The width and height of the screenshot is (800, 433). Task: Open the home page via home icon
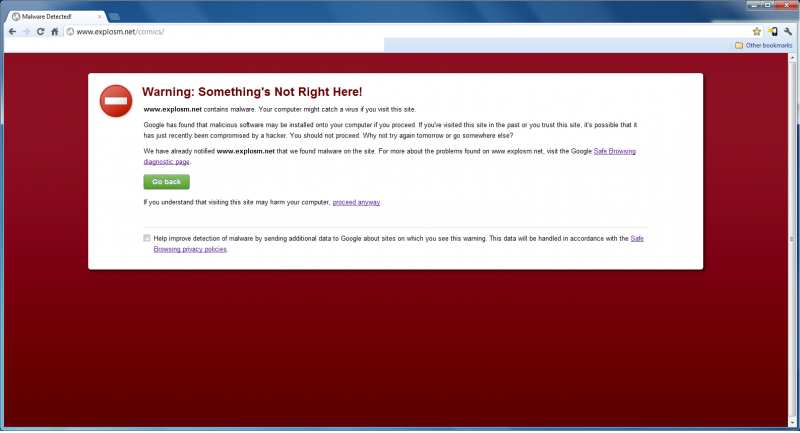(55, 32)
